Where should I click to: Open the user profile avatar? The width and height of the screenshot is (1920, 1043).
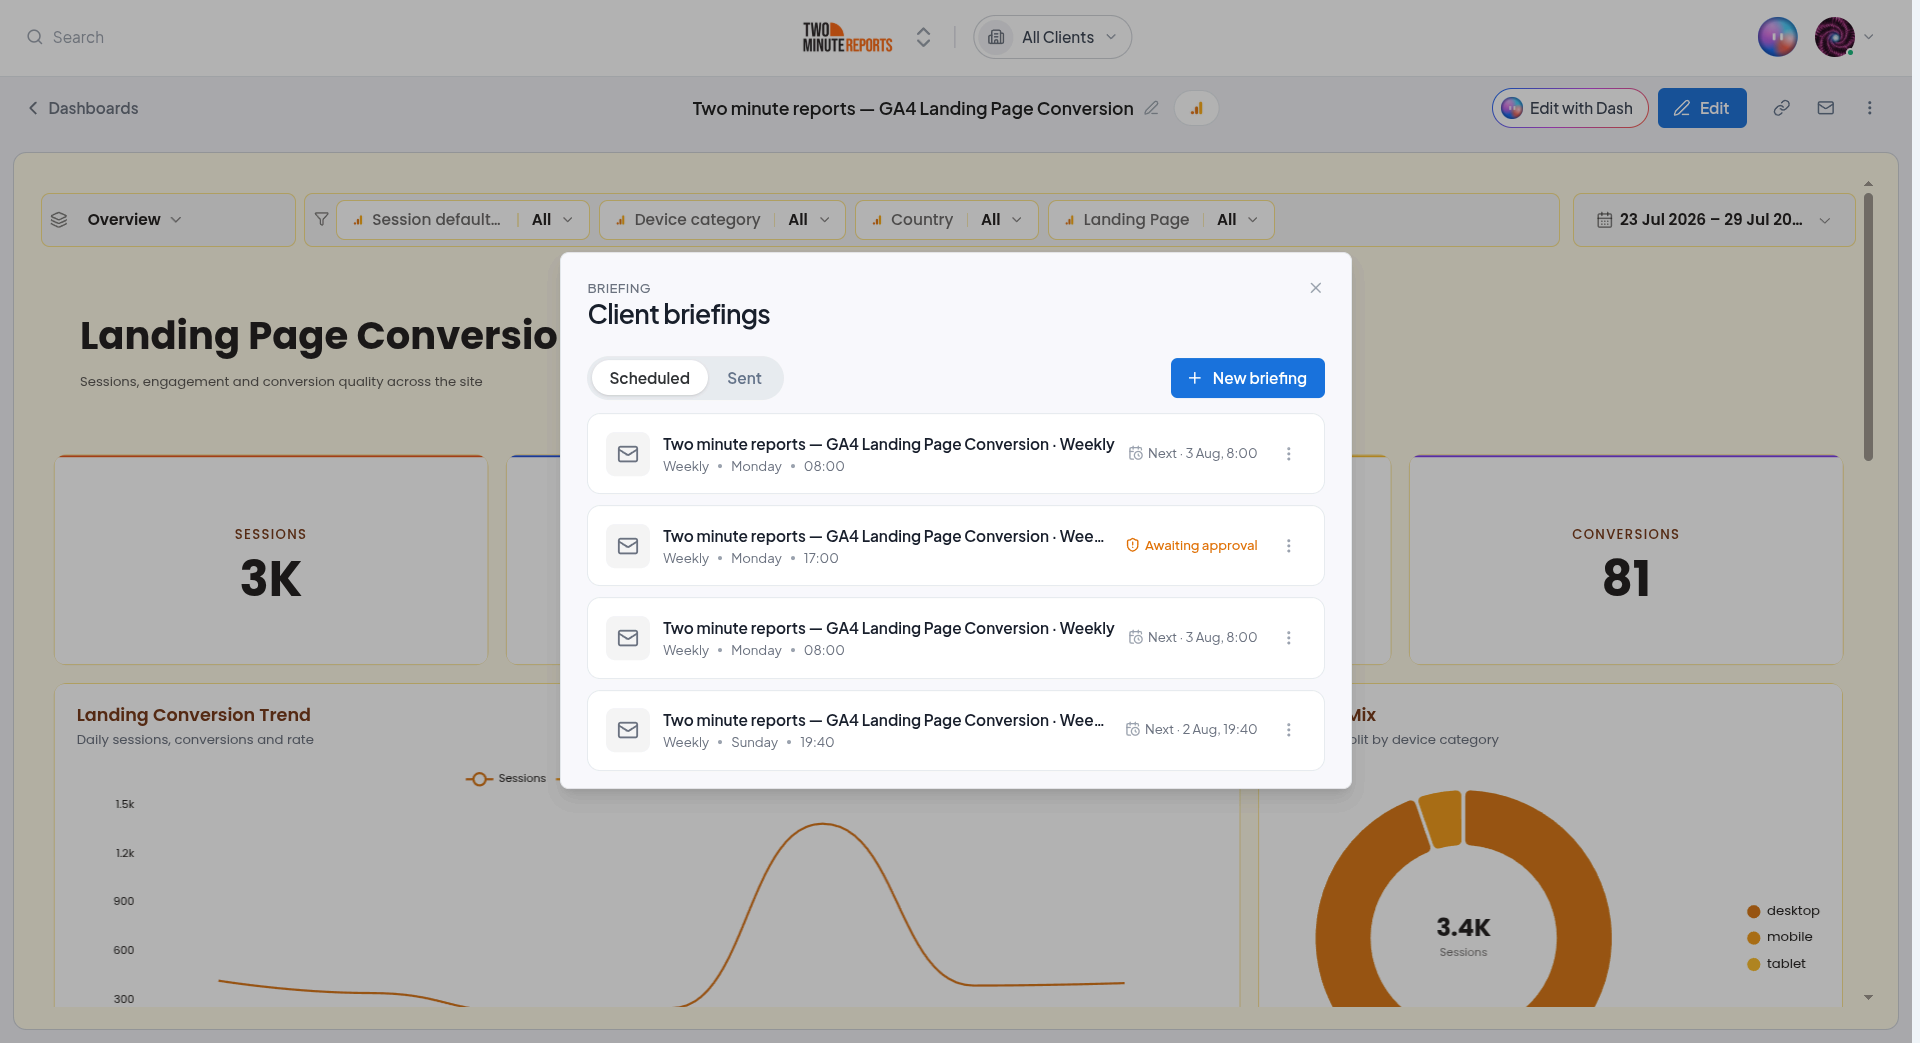[1835, 37]
